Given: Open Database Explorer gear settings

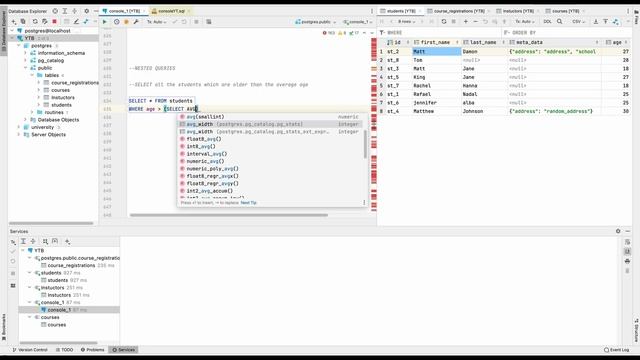Looking at the screenshot, I should coord(86,11).
